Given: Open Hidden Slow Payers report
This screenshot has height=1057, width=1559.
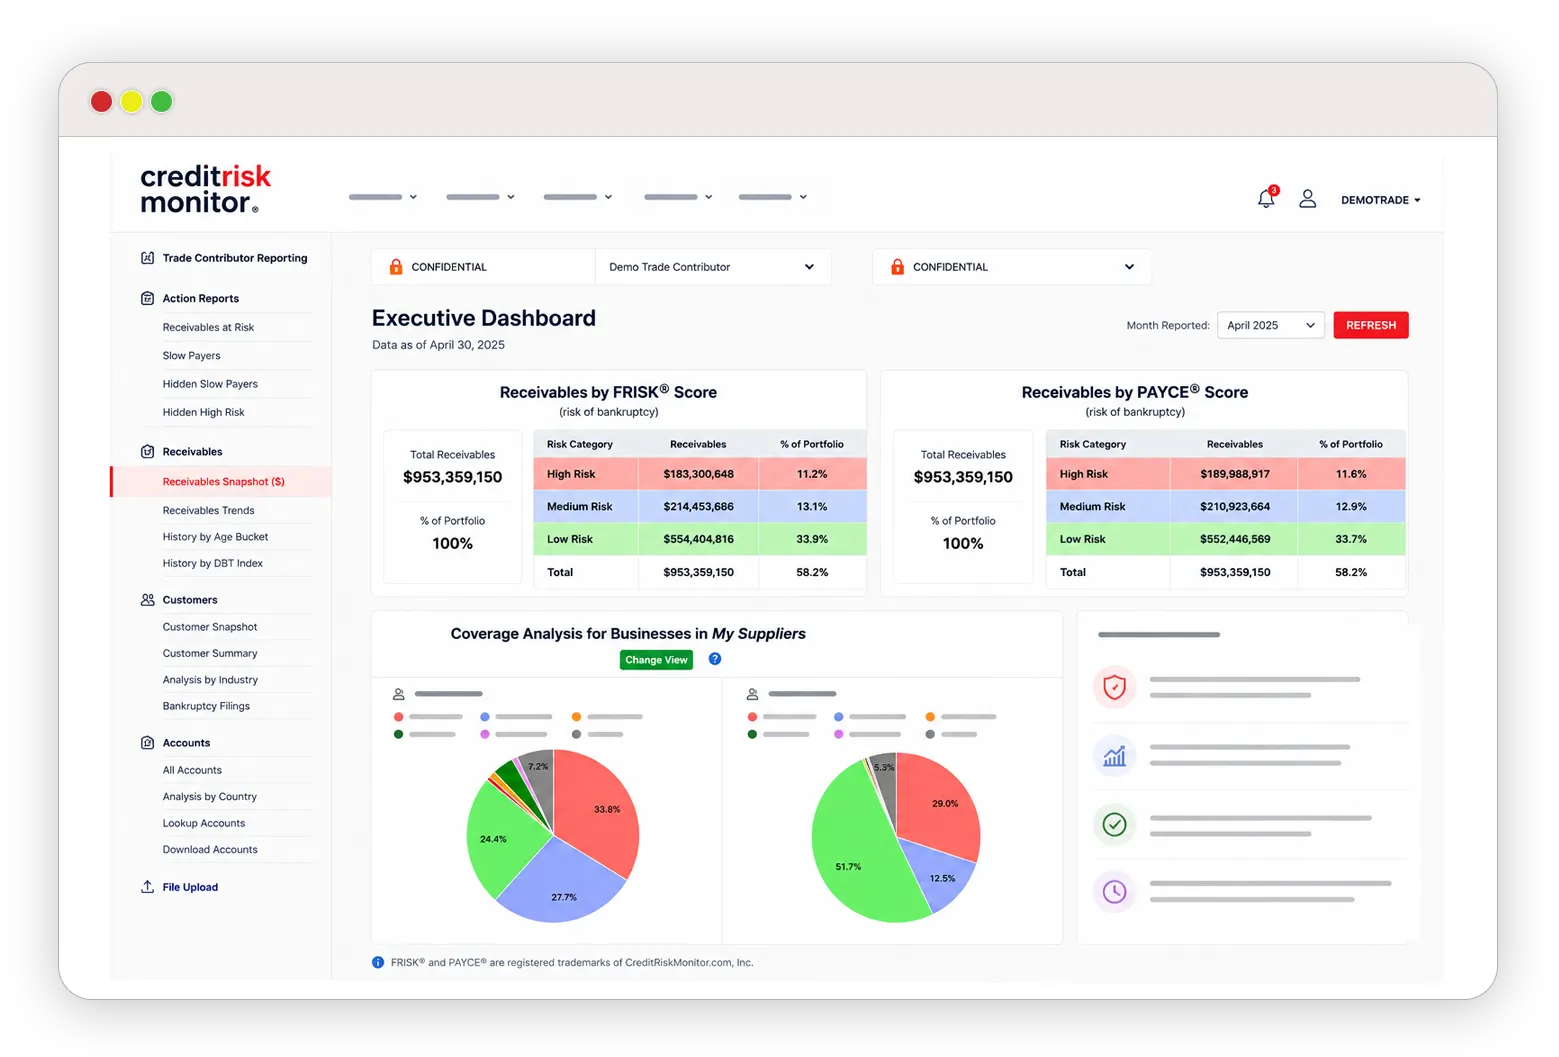Looking at the screenshot, I should click(x=210, y=384).
